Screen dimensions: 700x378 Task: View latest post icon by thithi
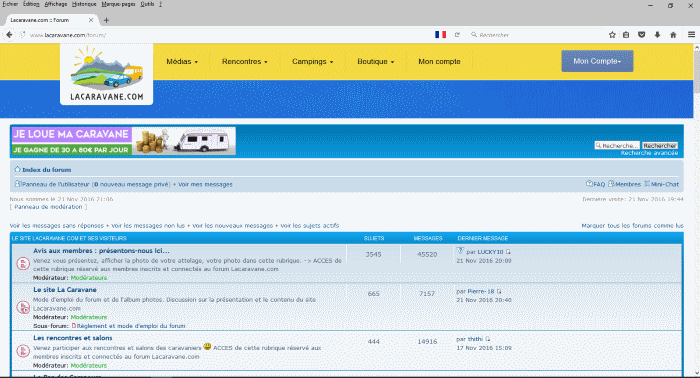(488, 339)
